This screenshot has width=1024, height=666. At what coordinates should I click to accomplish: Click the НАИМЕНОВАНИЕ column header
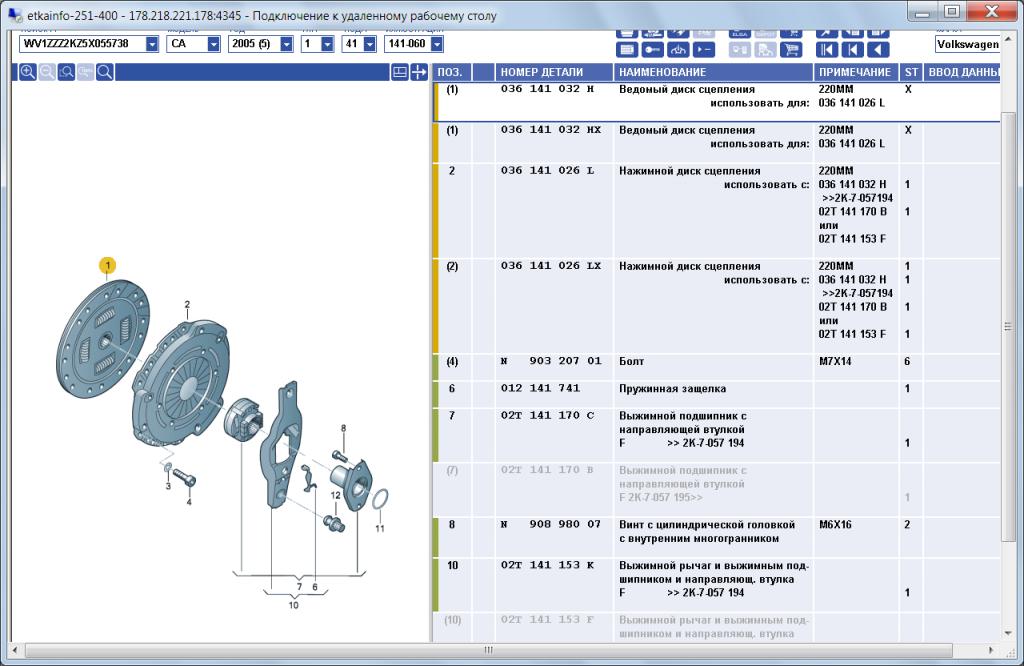pos(712,72)
